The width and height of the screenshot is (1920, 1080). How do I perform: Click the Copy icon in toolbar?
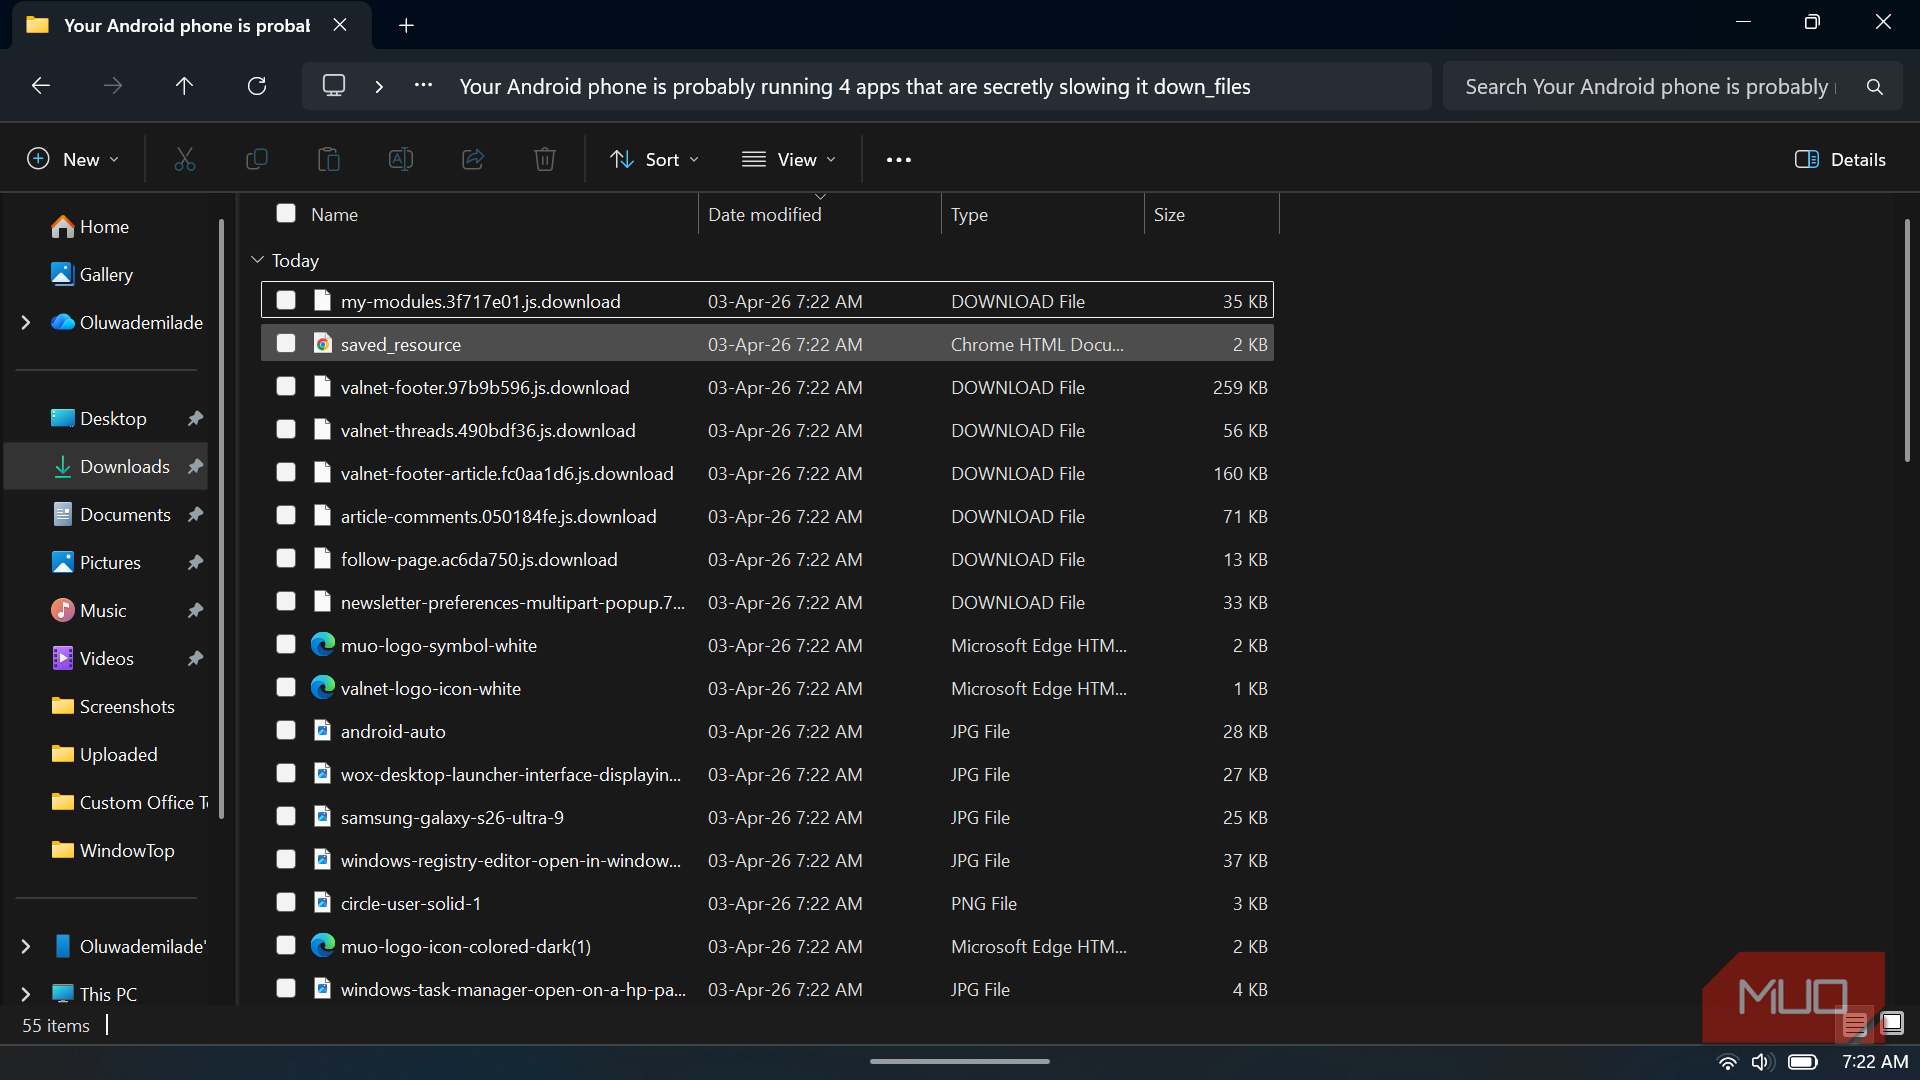click(x=257, y=159)
